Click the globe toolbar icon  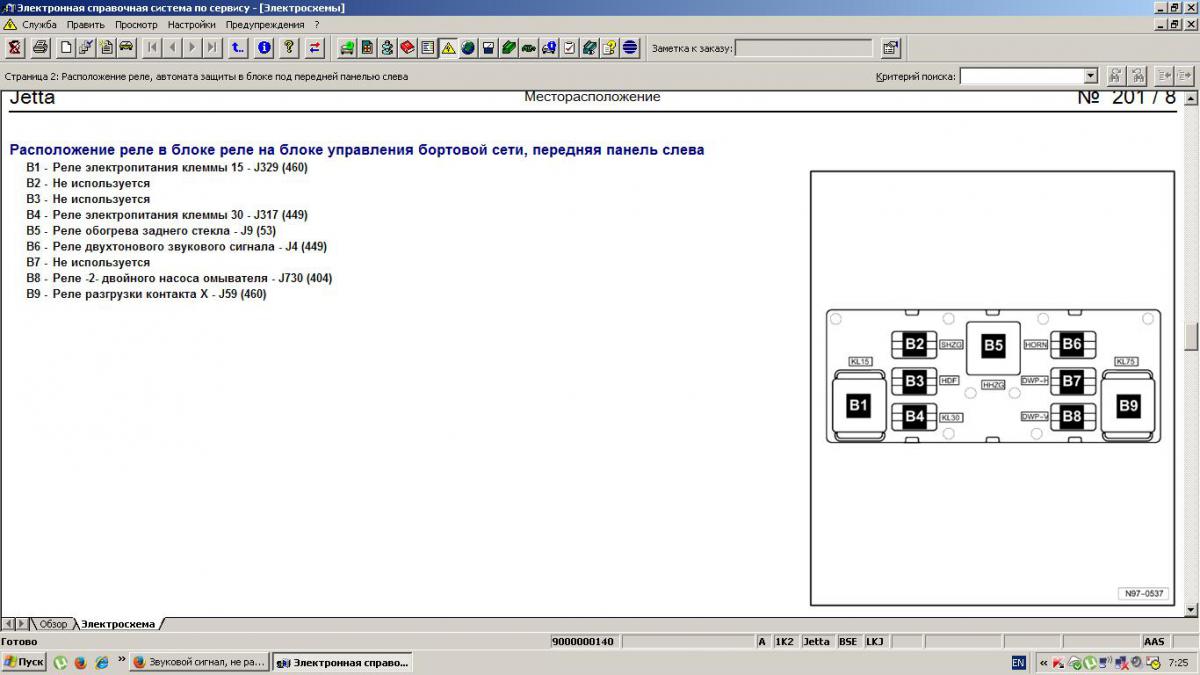point(467,47)
